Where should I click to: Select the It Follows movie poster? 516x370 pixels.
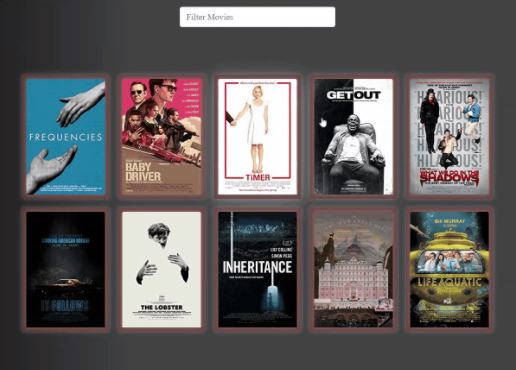pyautogui.click(x=66, y=270)
